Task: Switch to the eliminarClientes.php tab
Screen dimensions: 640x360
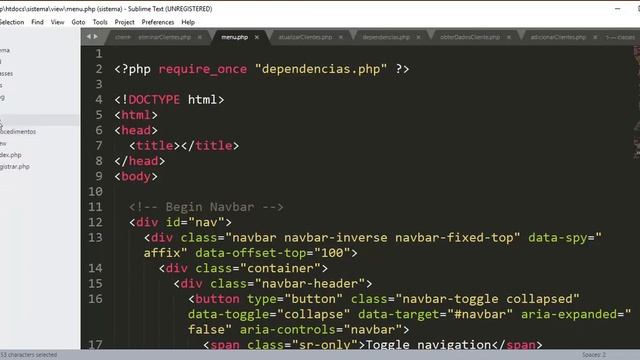Action: (164, 37)
